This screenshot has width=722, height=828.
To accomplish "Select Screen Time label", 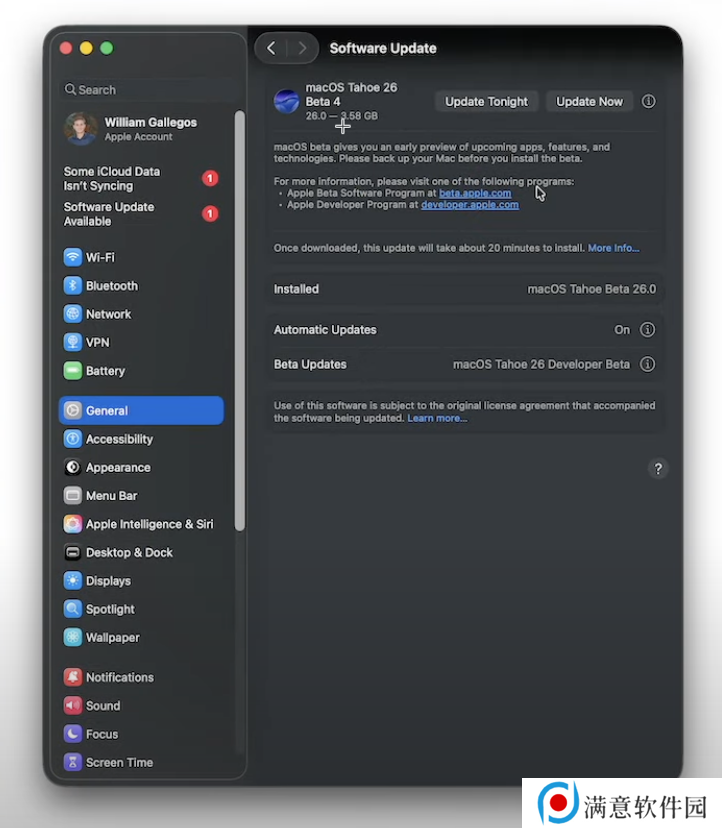I will tap(119, 763).
